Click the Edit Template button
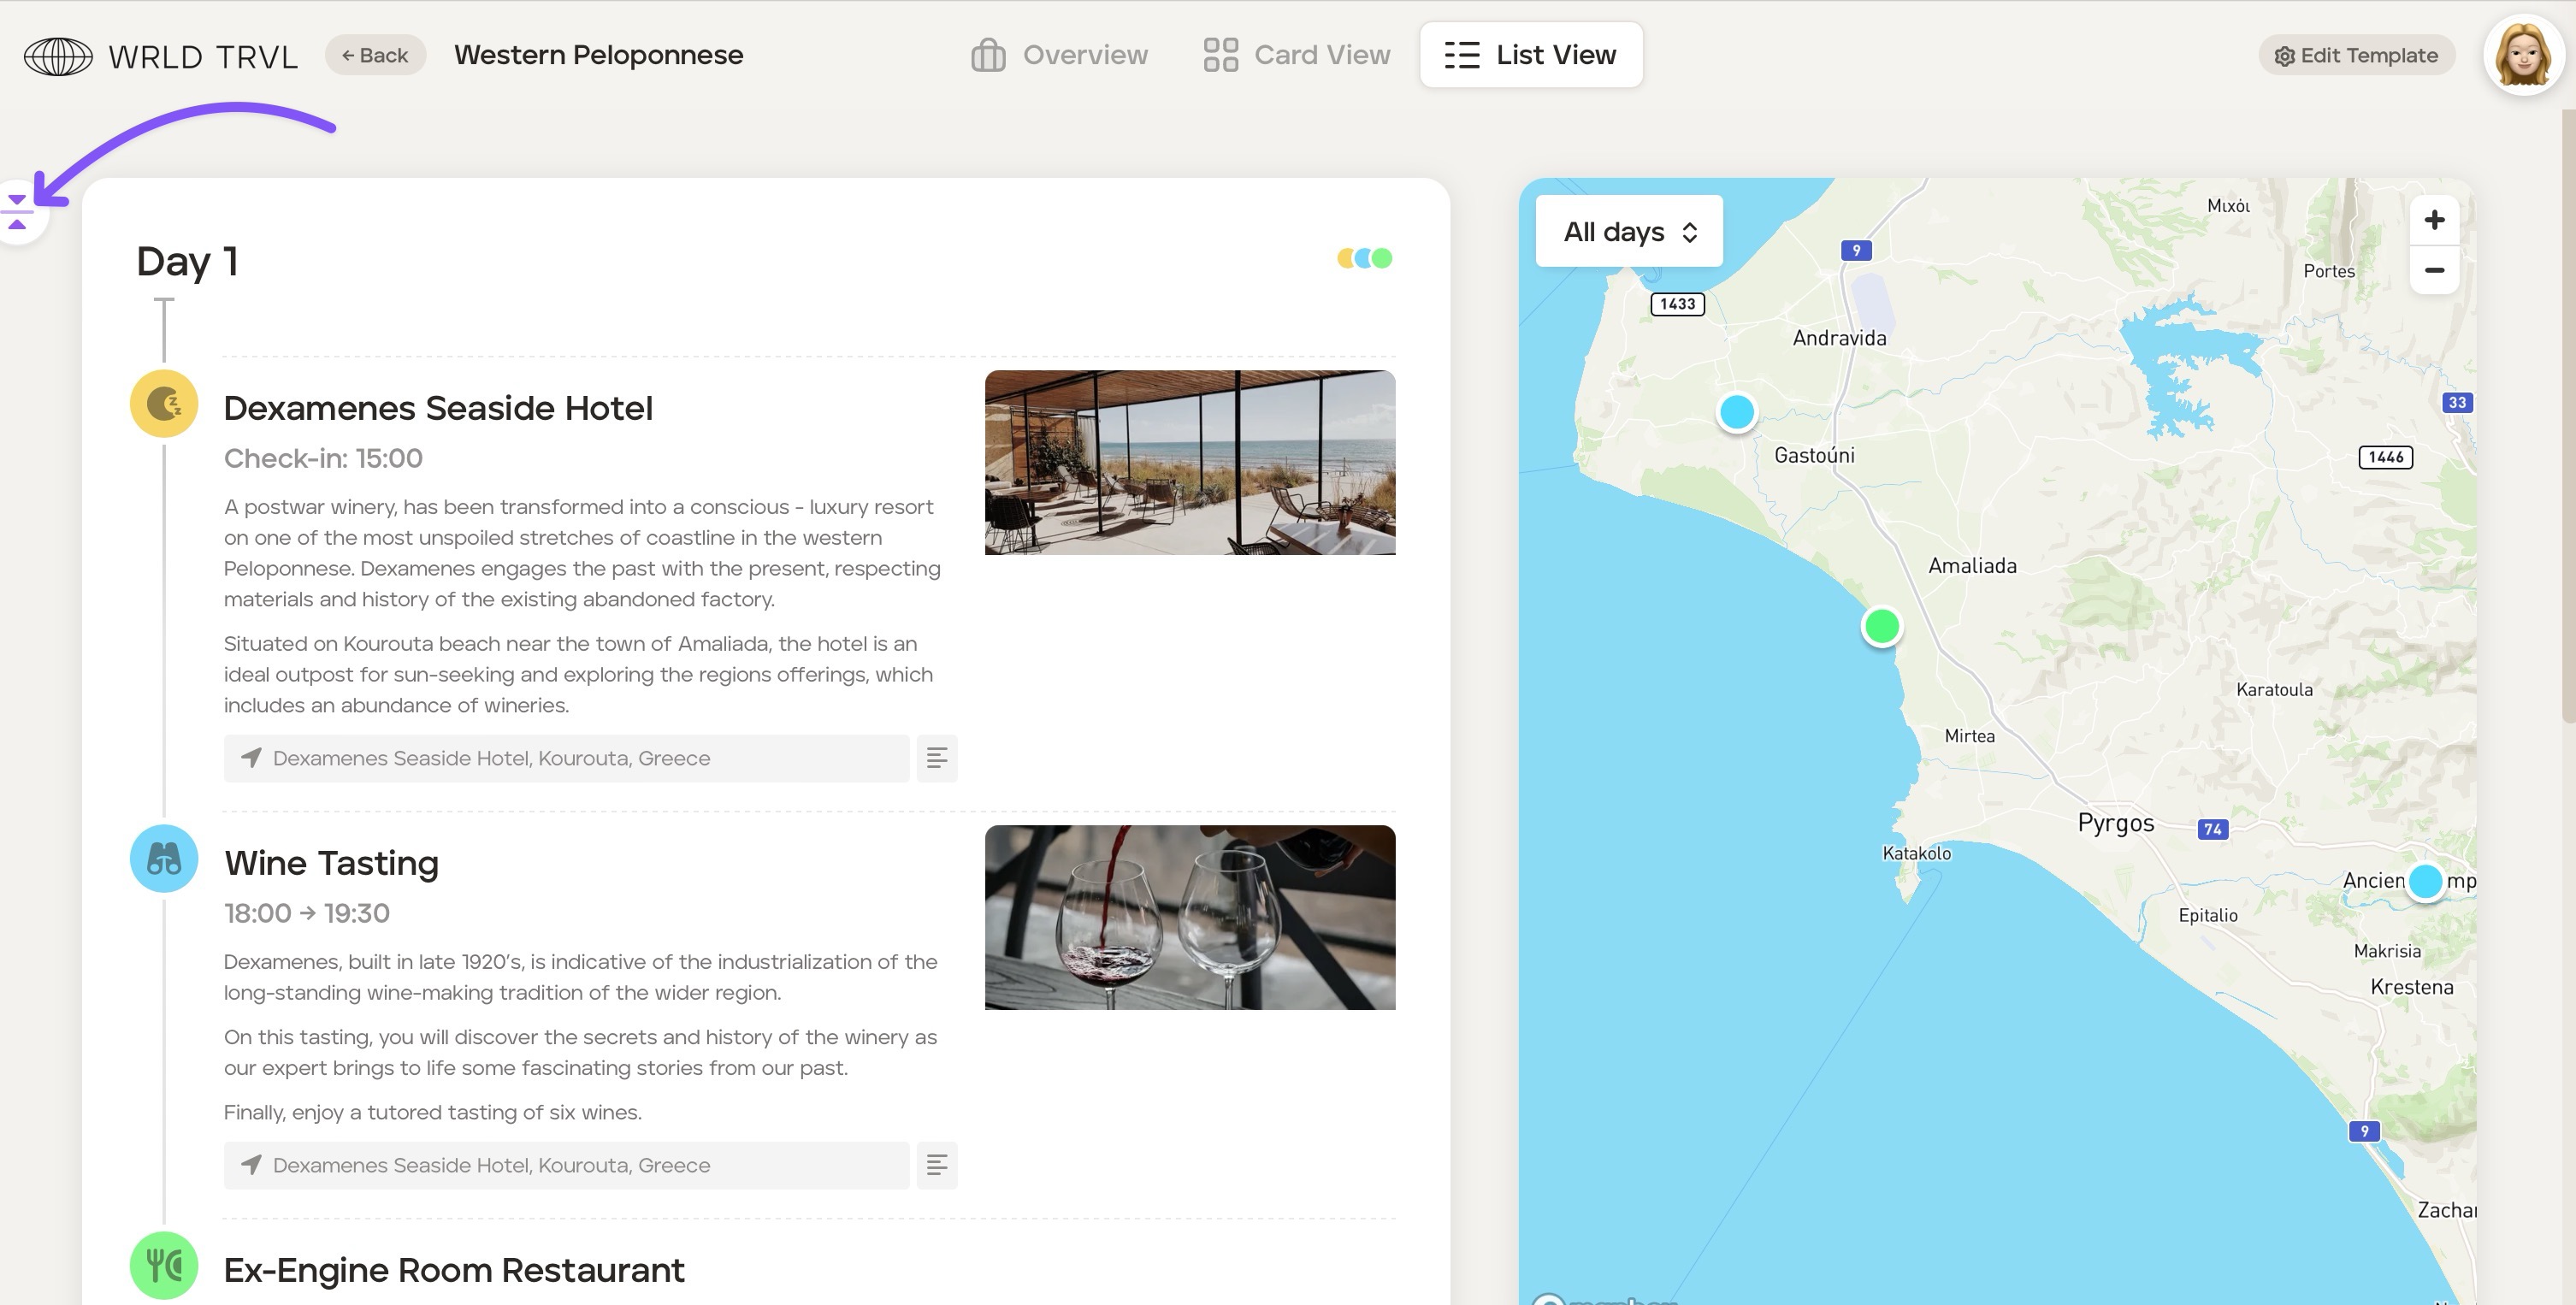 [2356, 55]
